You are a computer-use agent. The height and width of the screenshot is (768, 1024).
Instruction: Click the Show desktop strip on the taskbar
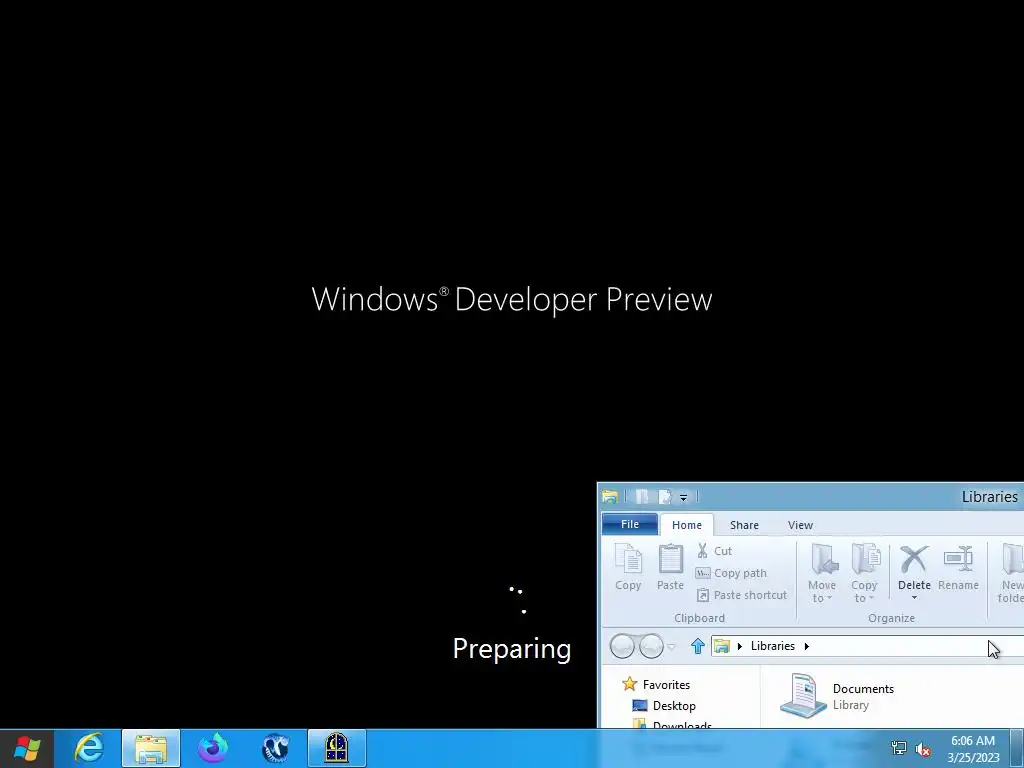(1016, 748)
